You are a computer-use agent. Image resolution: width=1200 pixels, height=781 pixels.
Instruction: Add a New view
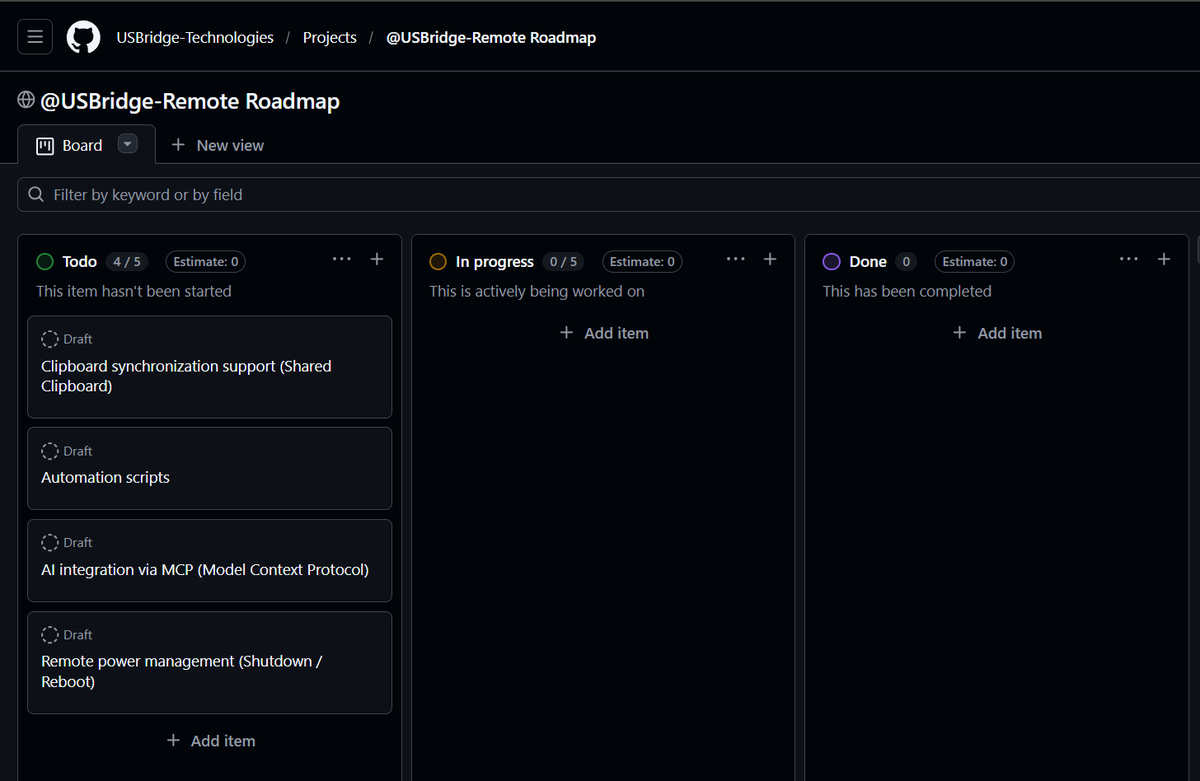(218, 145)
